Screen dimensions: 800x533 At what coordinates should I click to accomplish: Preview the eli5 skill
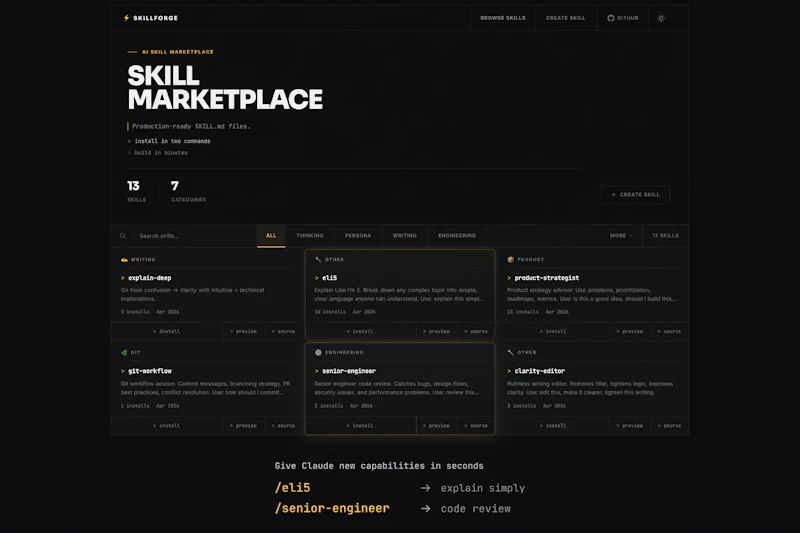(436, 332)
